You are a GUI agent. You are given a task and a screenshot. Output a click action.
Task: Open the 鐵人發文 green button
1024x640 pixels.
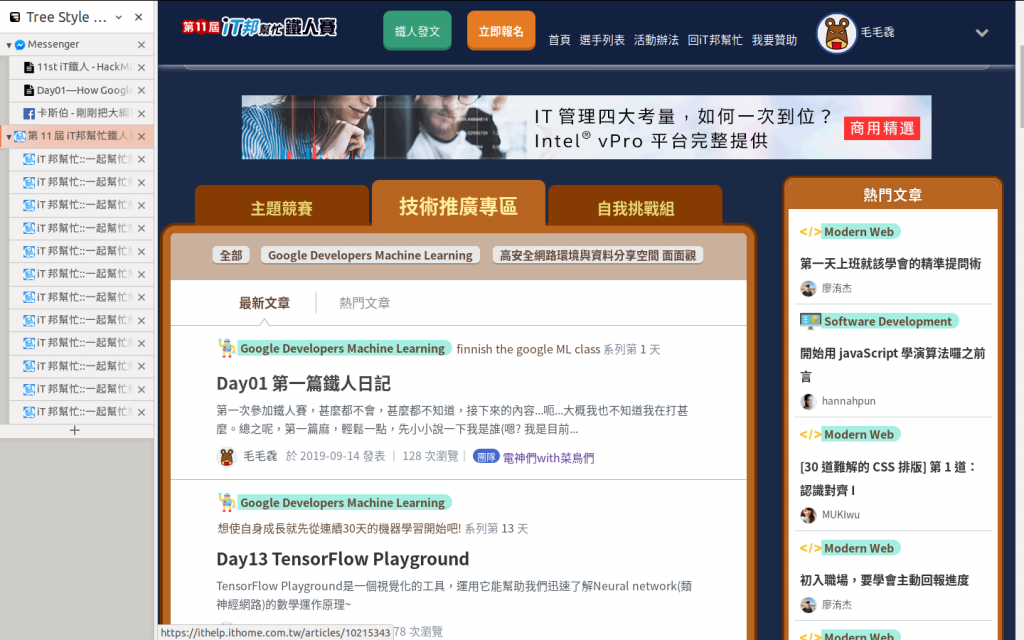point(417,31)
